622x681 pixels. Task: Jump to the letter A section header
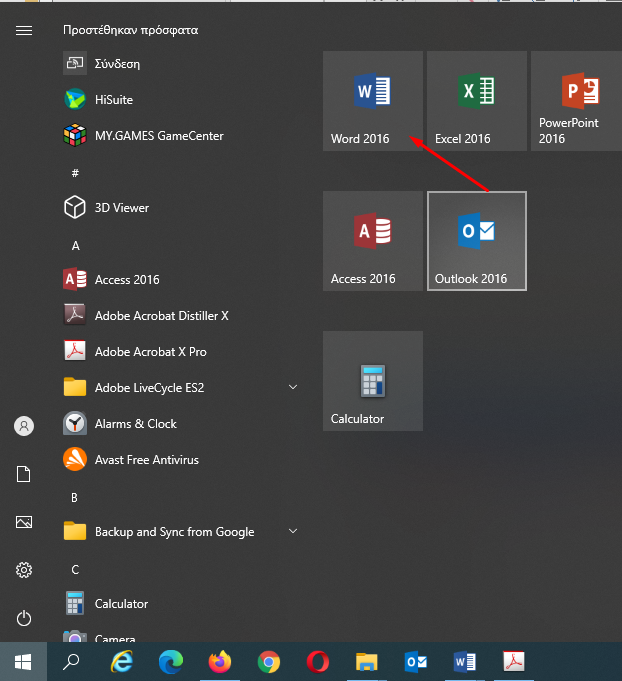point(76,246)
